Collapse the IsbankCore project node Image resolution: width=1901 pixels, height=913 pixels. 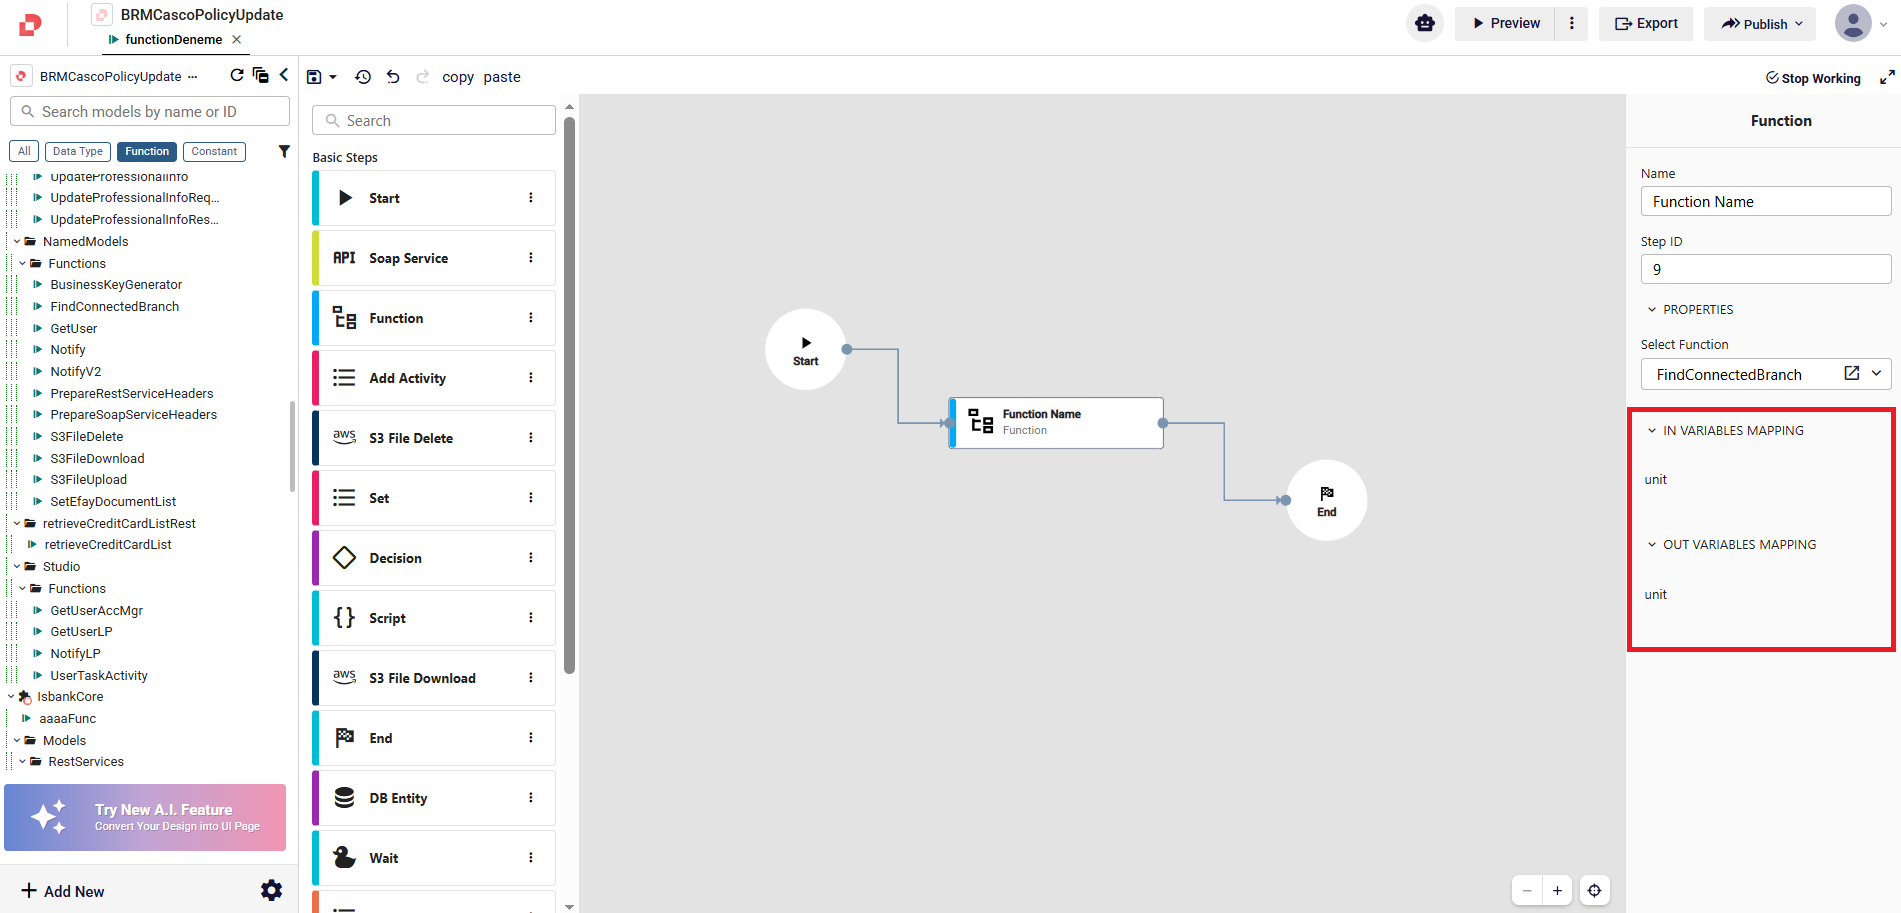(11, 696)
